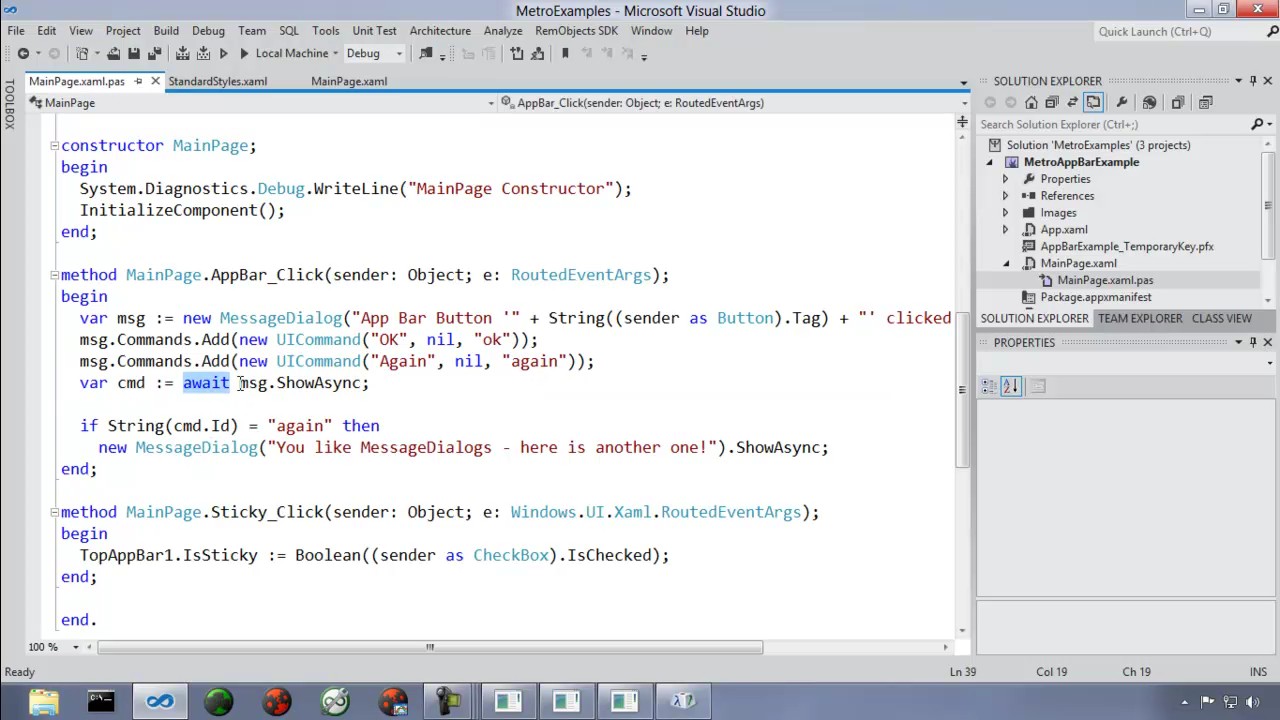Collapse the constructor MainPage code block
This screenshot has width=1280, height=720.
pyautogui.click(x=54, y=146)
